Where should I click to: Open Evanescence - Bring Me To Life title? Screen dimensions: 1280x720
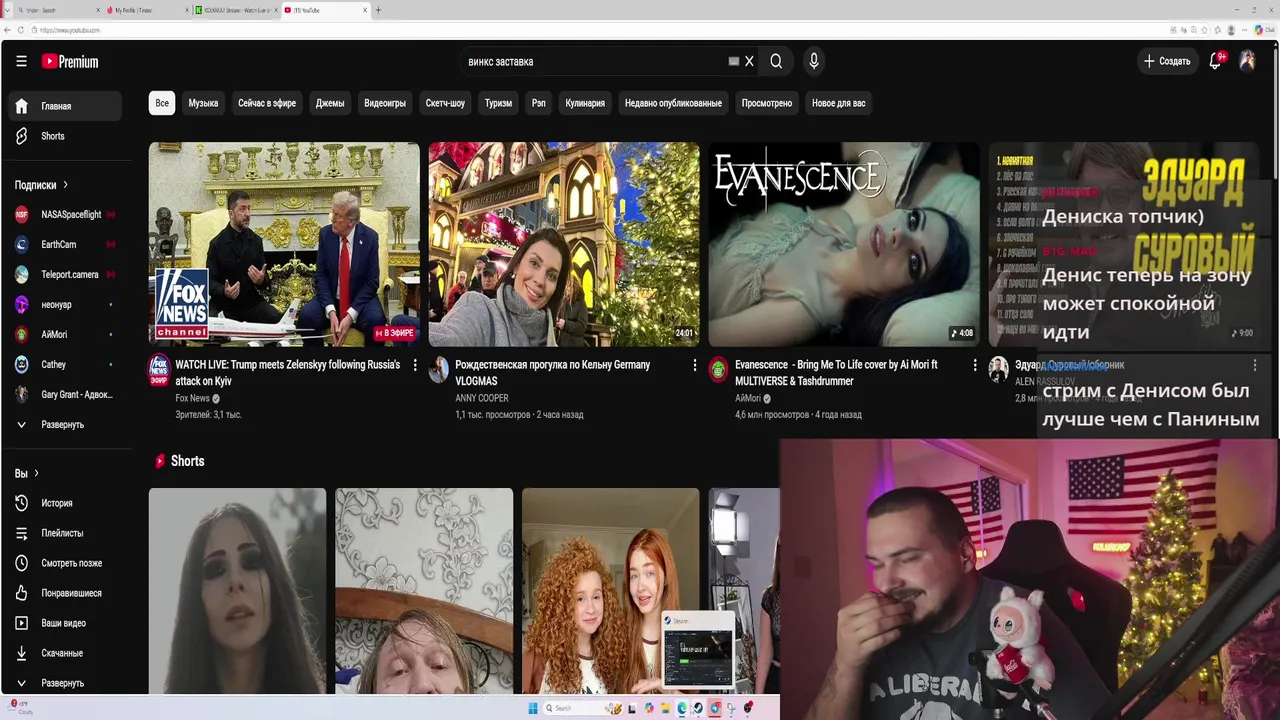[x=837, y=373]
